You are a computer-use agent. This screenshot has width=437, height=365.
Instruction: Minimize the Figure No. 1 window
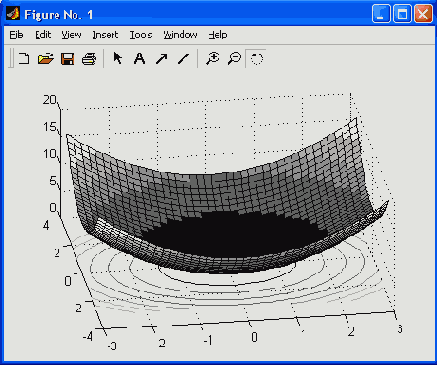pyautogui.click(x=381, y=14)
